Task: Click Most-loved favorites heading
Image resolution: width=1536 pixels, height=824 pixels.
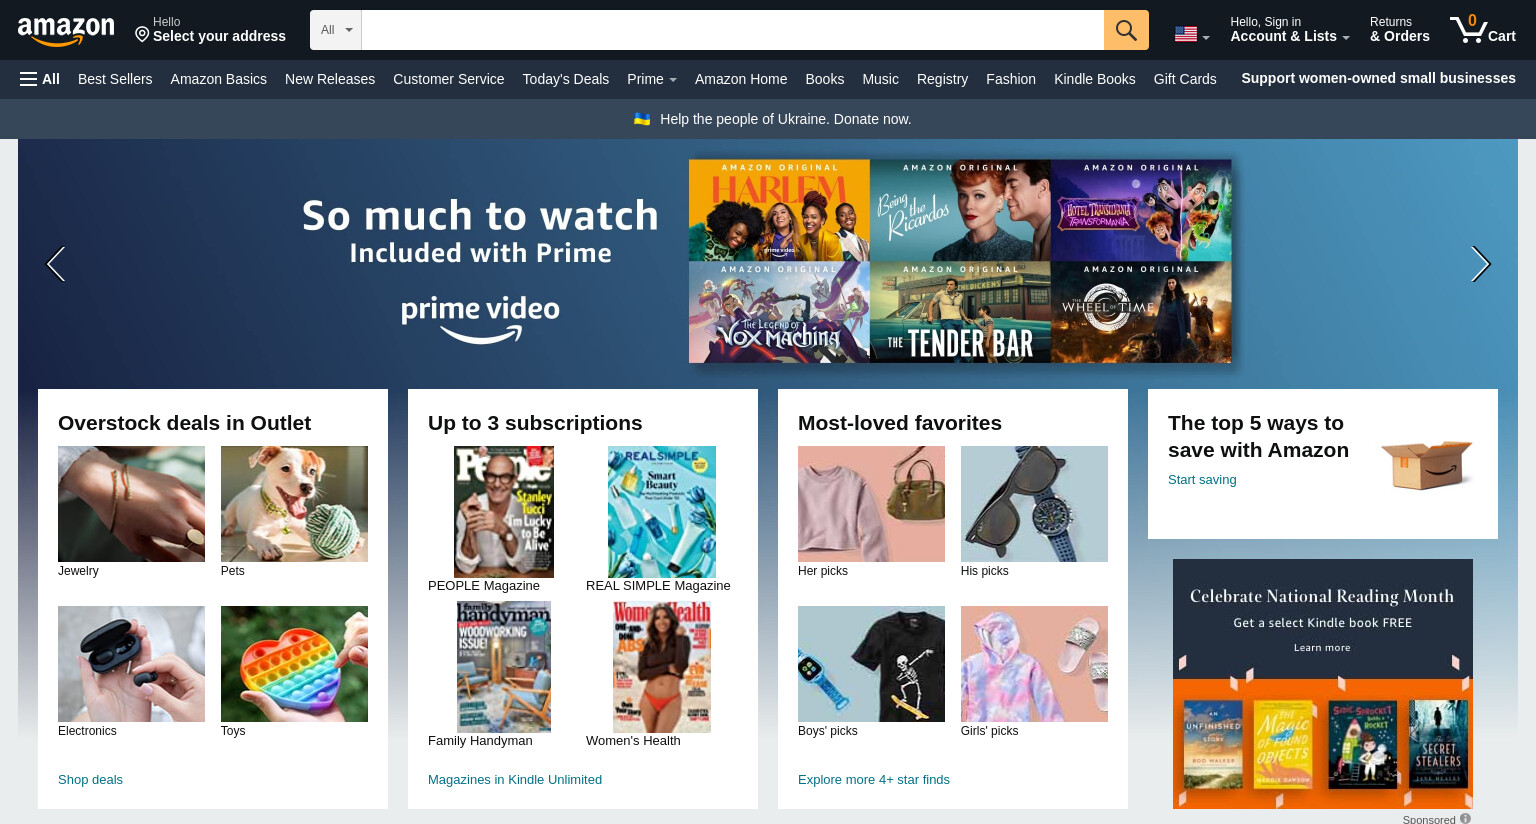Action: (900, 423)
